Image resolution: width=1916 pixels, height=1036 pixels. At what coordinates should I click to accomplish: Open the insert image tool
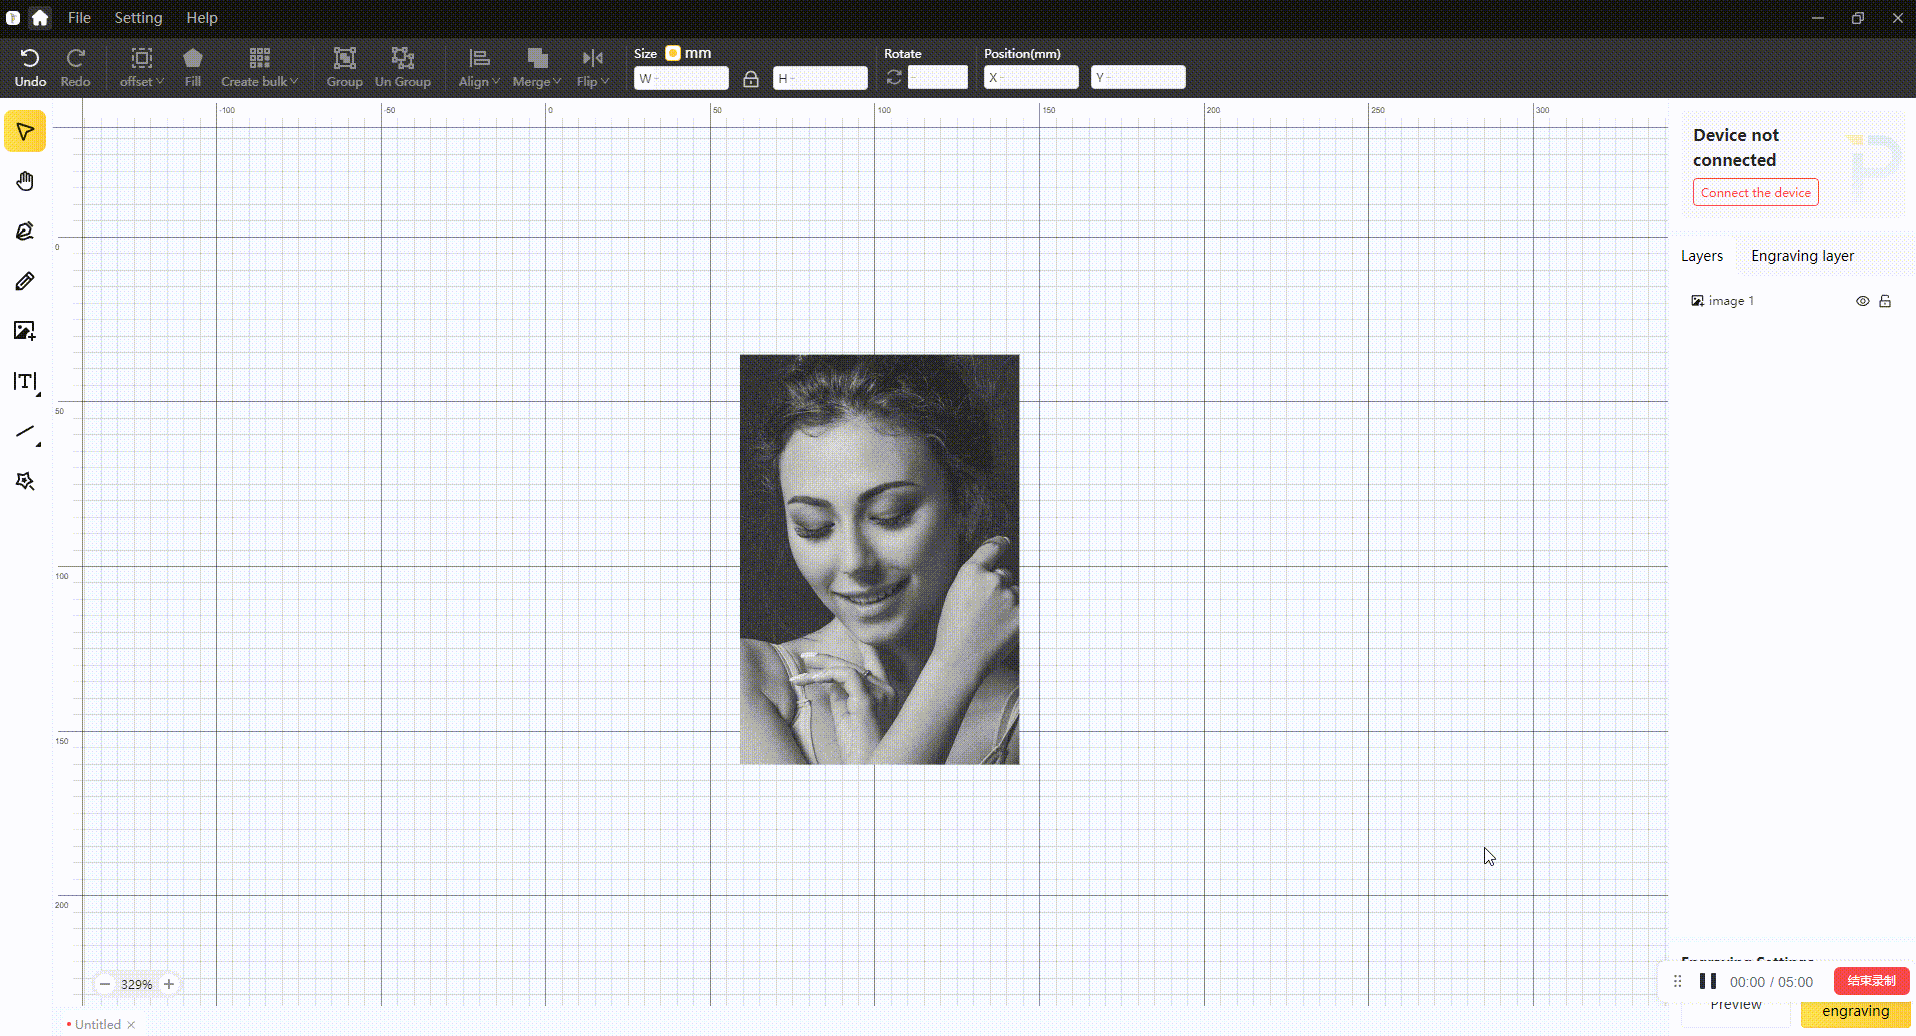25,331
